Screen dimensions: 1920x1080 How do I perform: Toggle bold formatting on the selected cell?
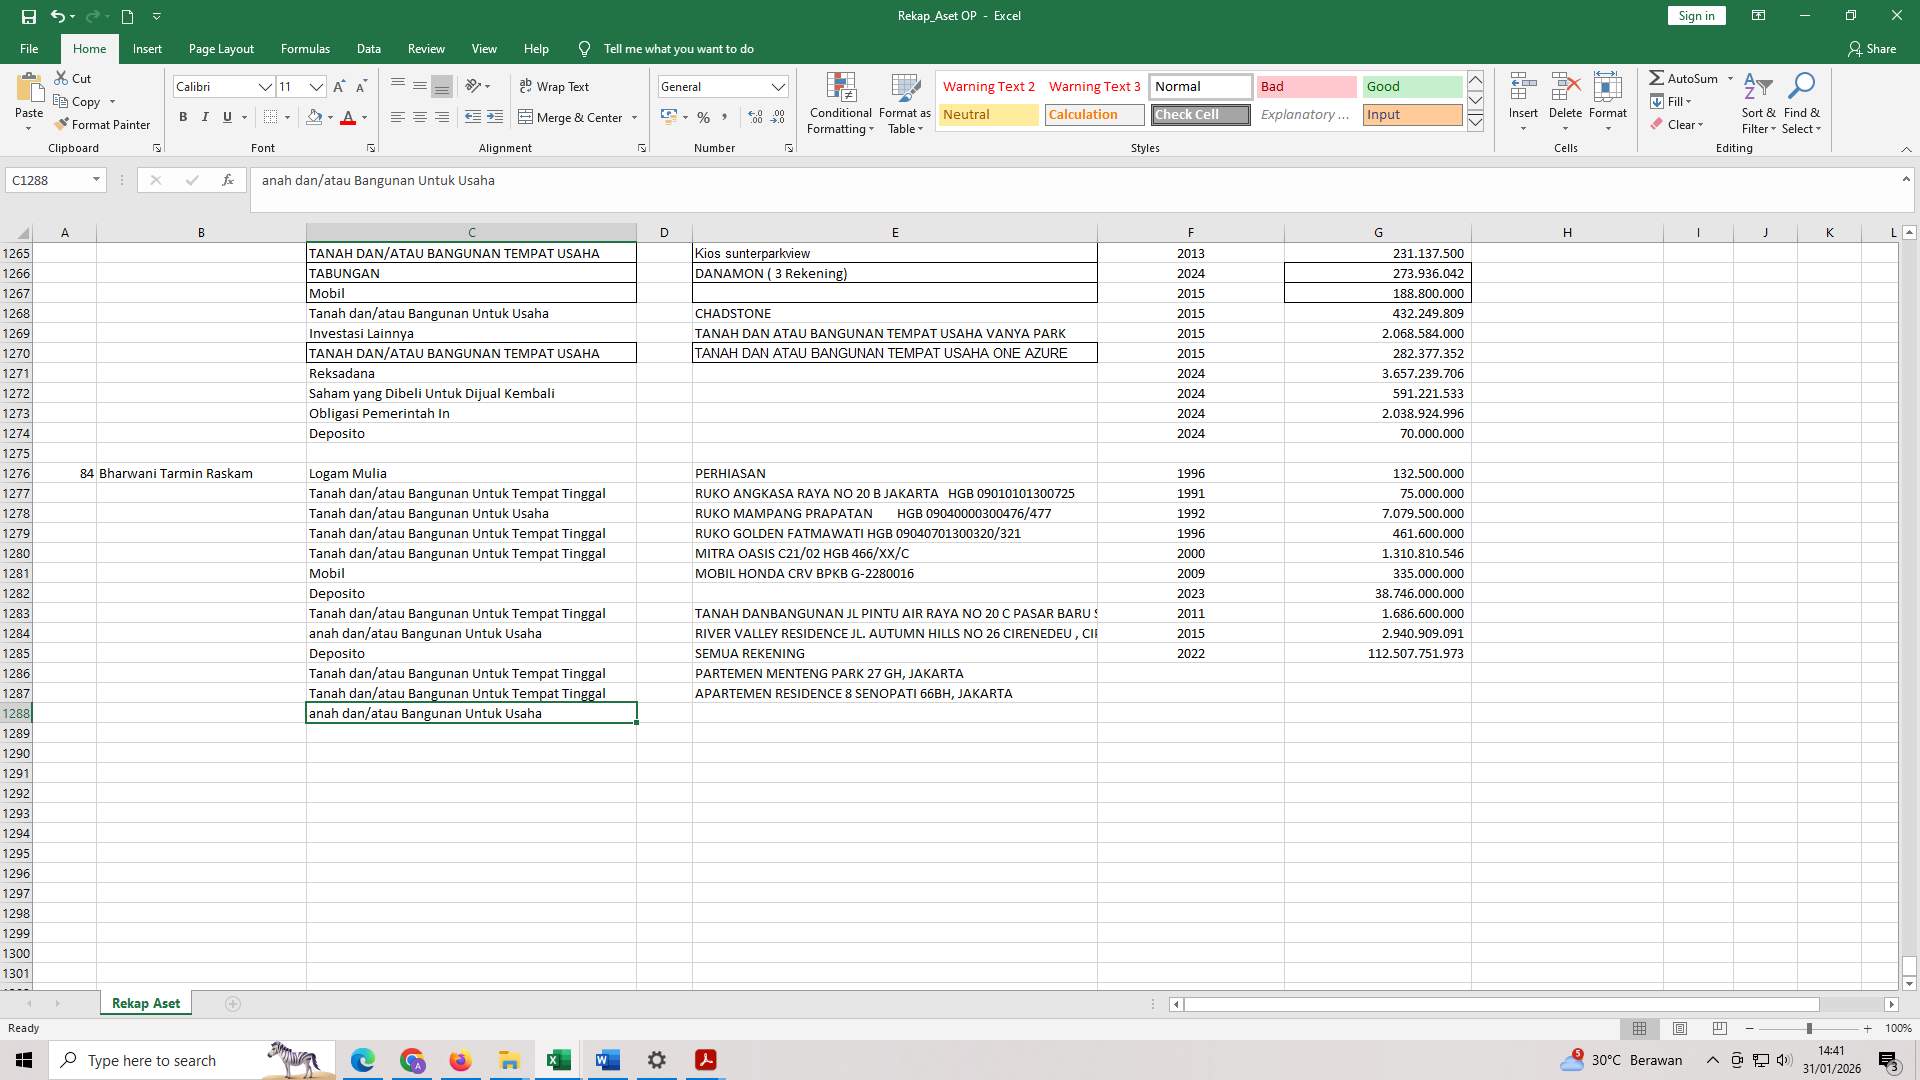coord(183,117)
